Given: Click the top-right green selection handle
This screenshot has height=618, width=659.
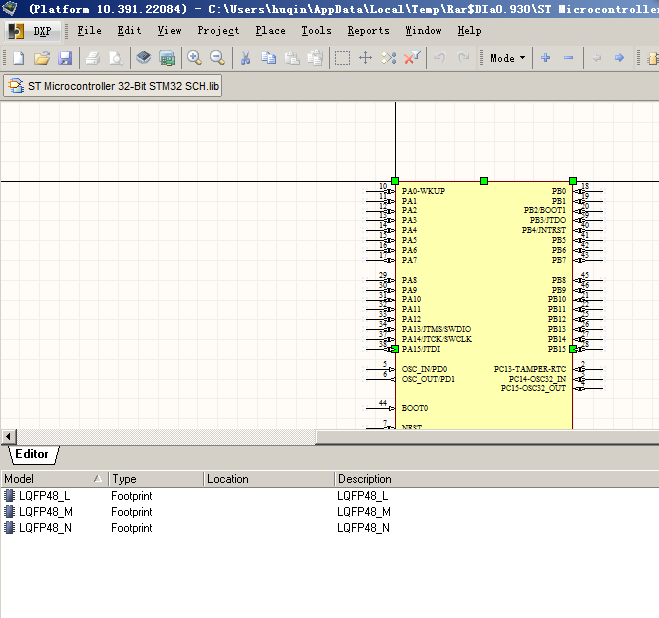Looking at the screenshot, I should pos(573,181).
